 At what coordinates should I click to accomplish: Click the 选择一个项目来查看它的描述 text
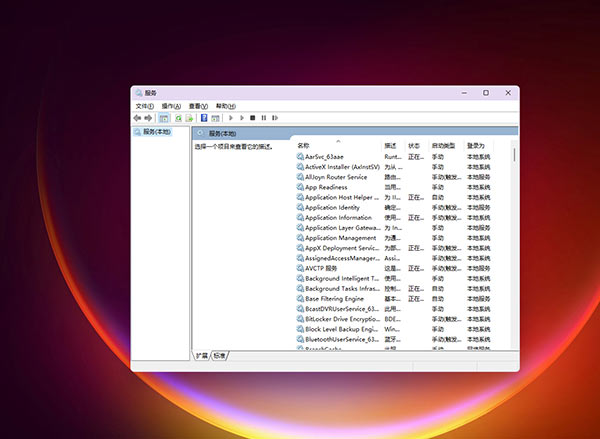tap(234, 147)
